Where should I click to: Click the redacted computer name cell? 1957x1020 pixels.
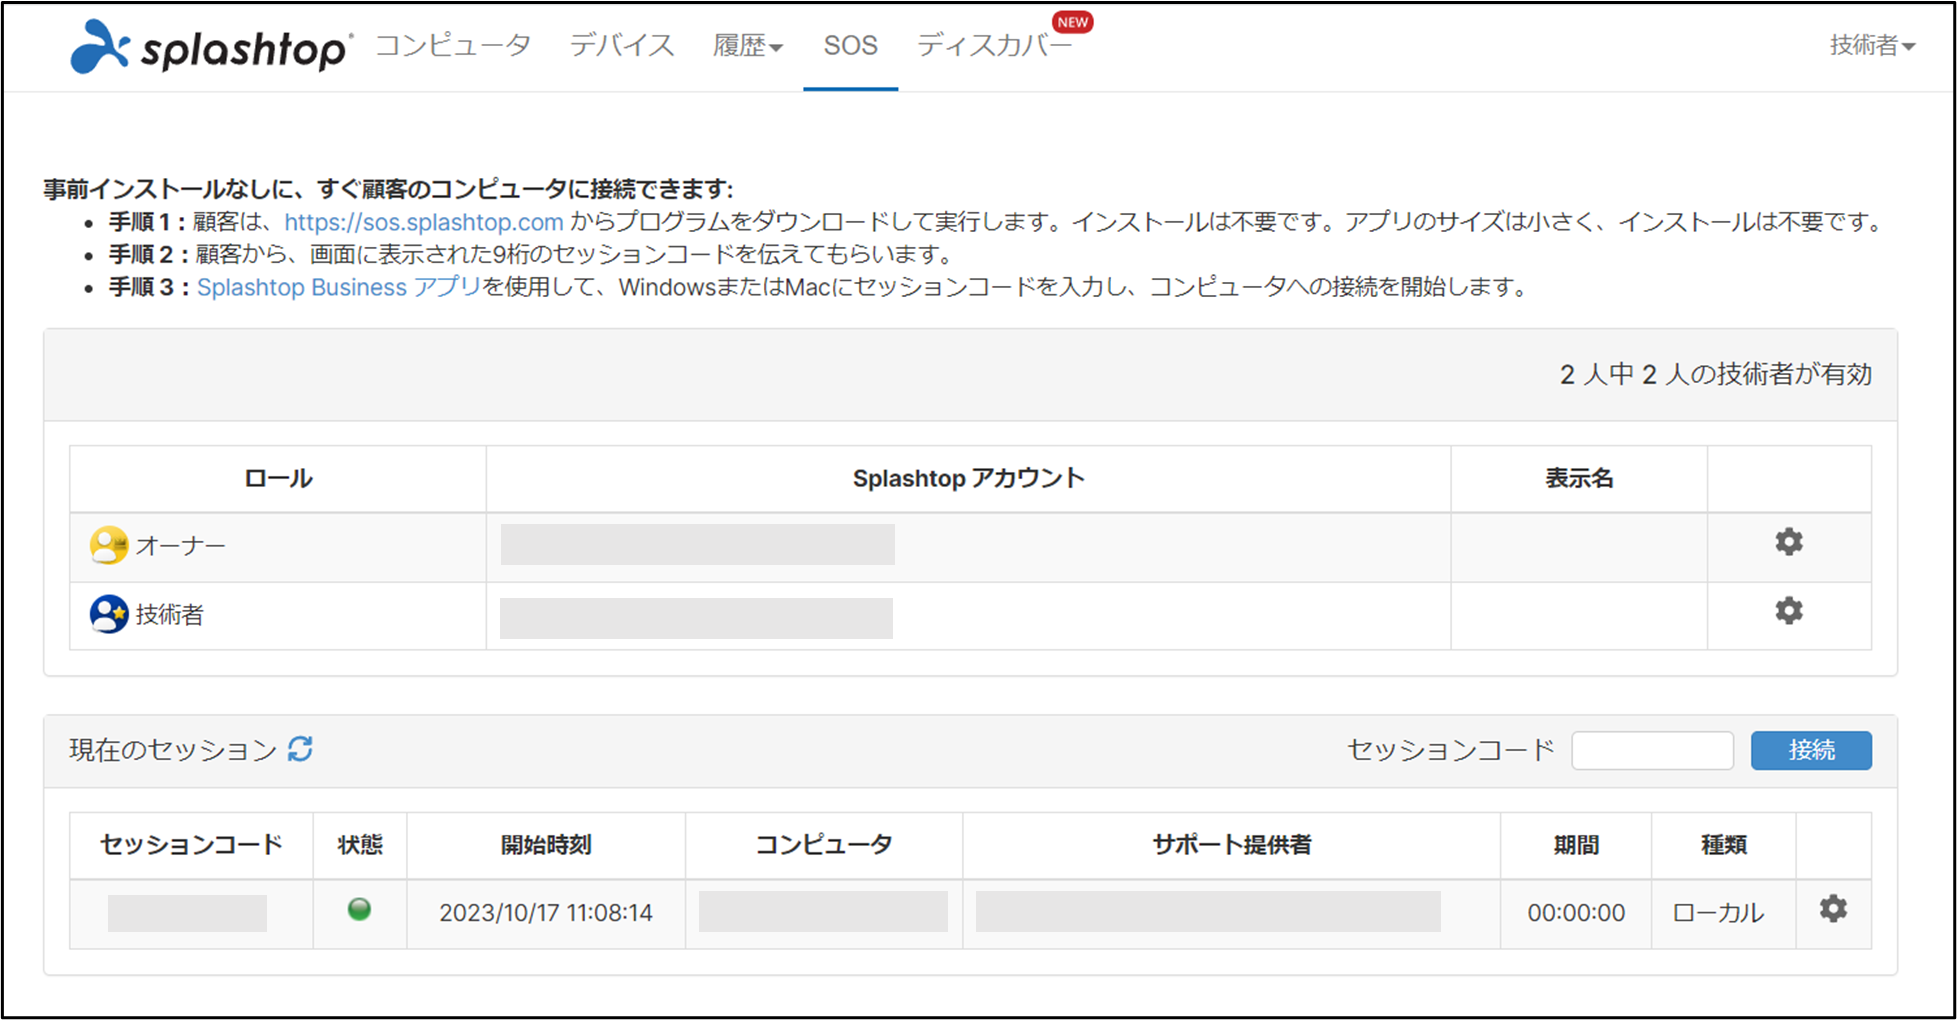tap(823, 912)
